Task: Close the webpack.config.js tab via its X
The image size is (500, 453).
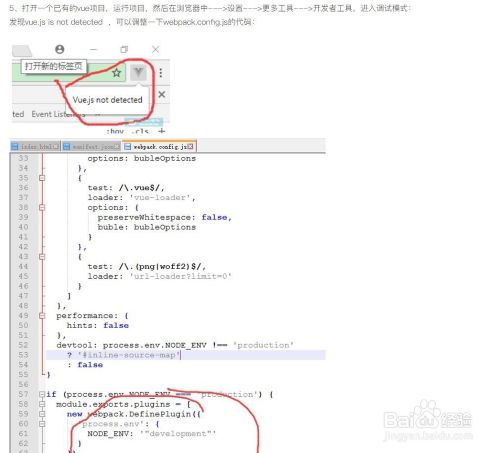Action: (190, 146)
